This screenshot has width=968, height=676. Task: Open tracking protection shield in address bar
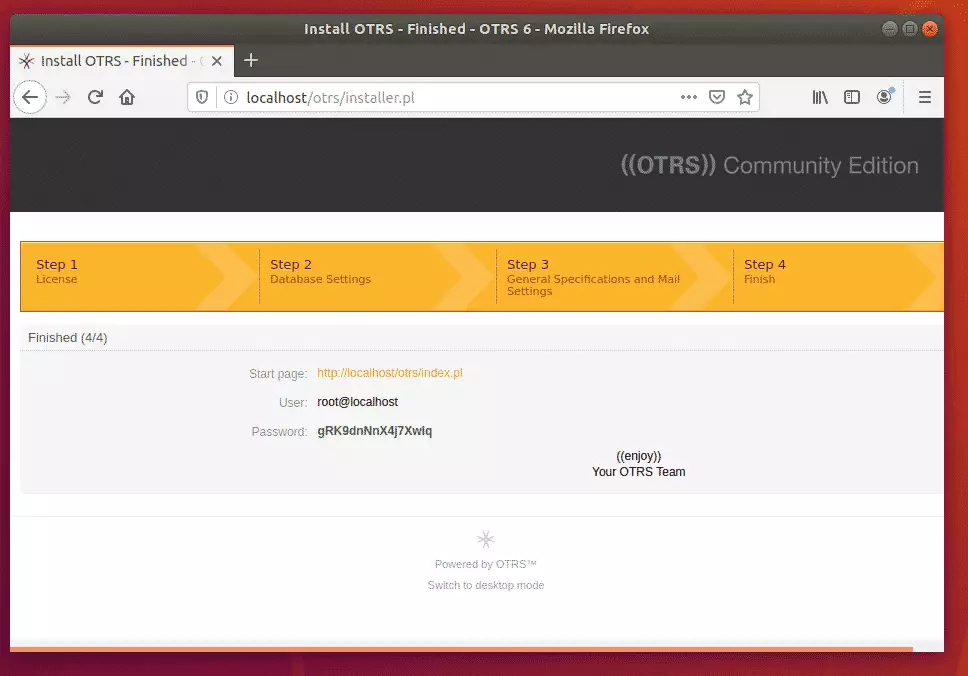click(202, 97)
